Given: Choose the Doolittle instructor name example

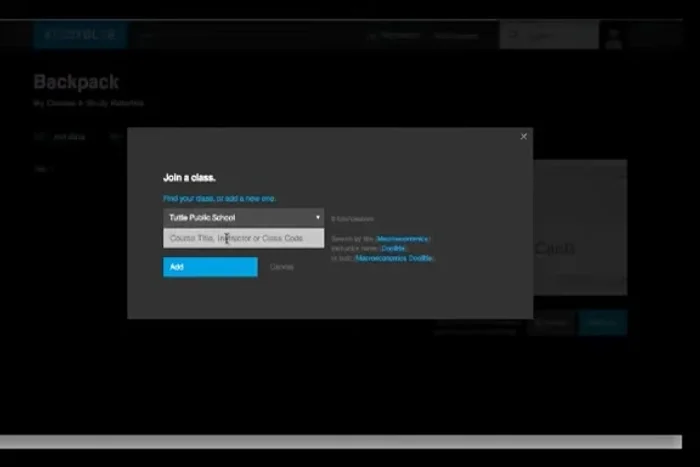Looking at the screenshot, I should [x=393, y=248].
